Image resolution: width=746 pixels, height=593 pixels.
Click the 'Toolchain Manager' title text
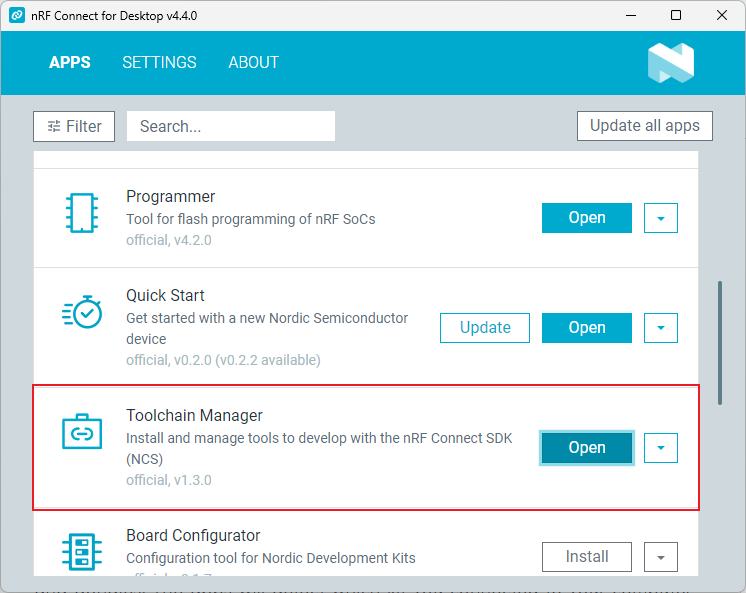coord(194,415)
